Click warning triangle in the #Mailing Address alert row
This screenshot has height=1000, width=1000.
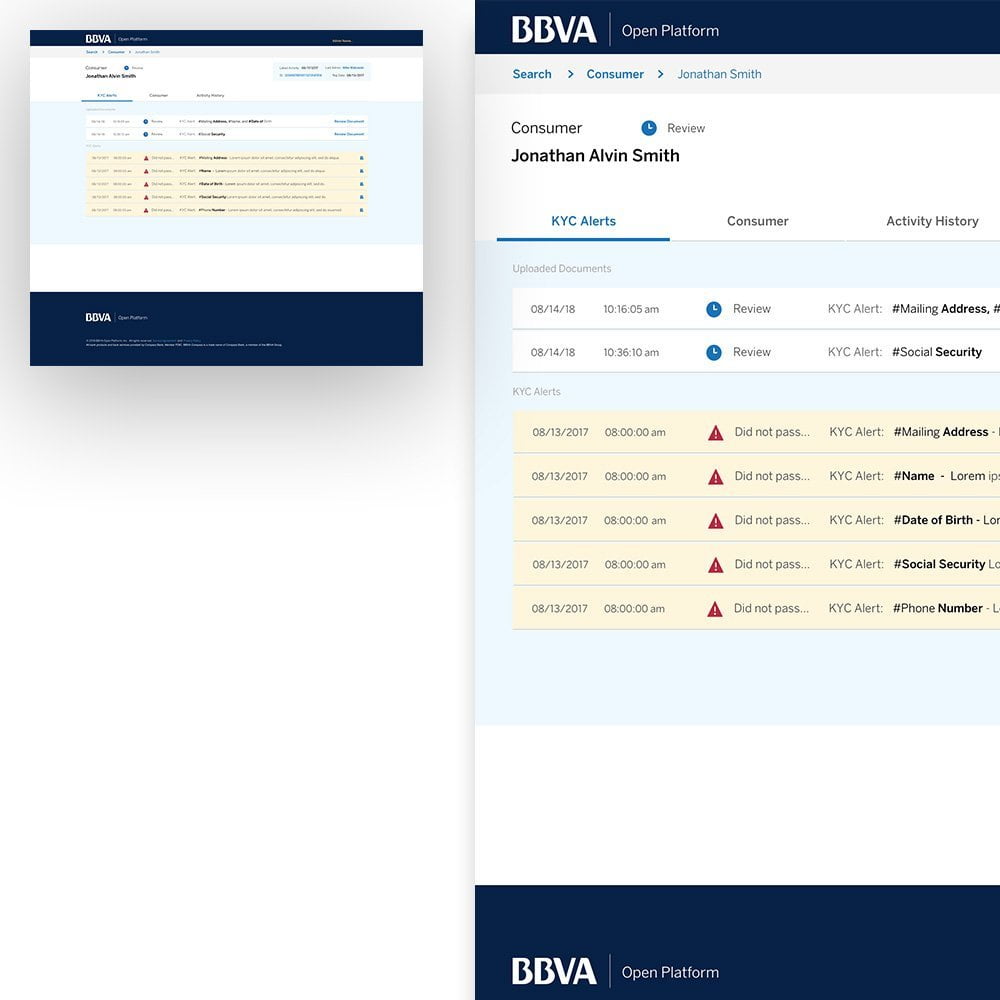716,433
